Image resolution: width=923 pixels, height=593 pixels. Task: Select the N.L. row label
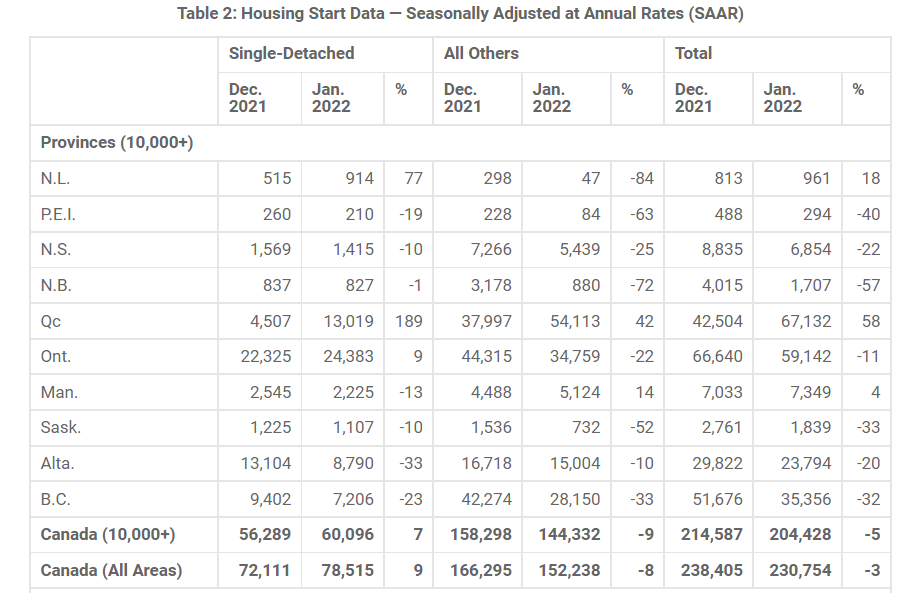[x=55, y=179]
